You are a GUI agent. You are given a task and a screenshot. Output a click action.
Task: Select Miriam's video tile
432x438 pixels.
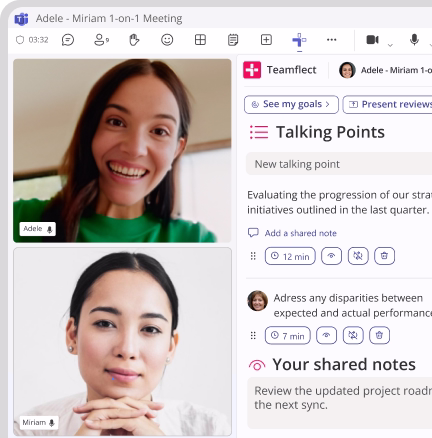[122, 342]
